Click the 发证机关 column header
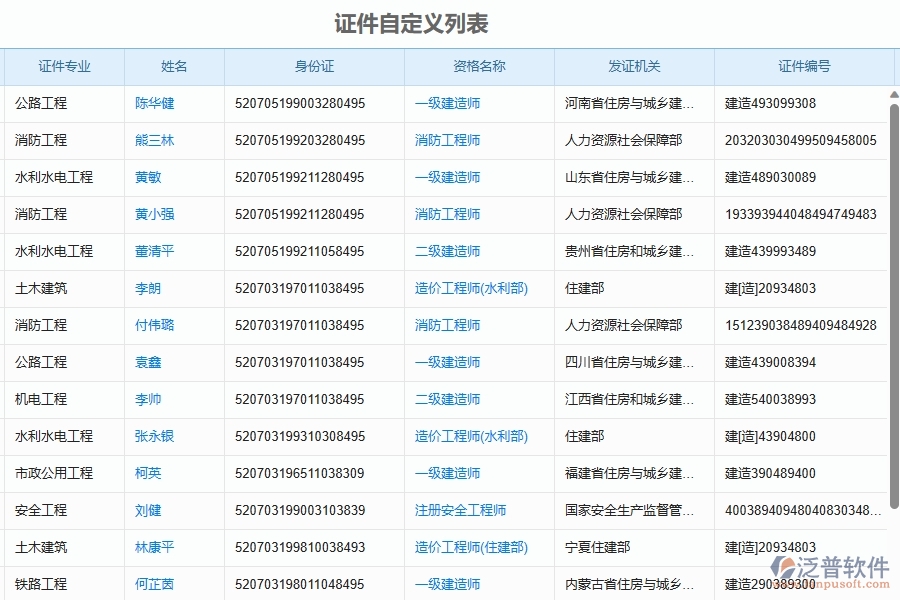Viewport: 900px width, 600px height. click(x=633, y=66)
